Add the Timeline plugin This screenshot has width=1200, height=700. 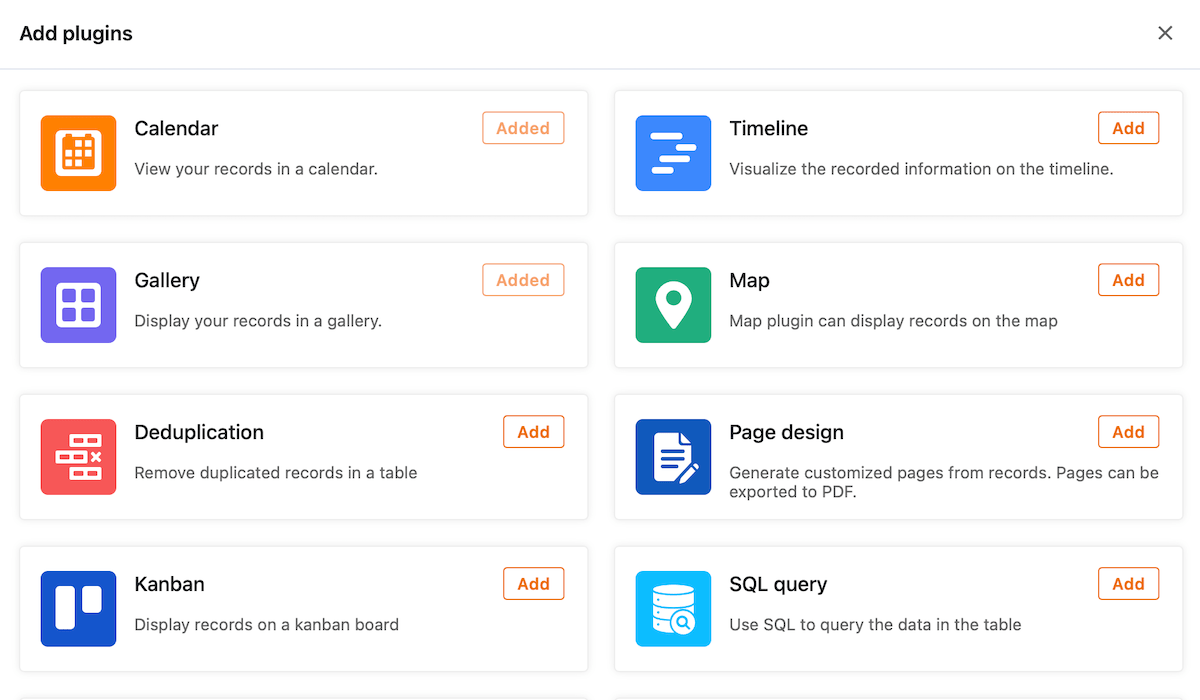pyautogui.click(x=1128, y=127)
